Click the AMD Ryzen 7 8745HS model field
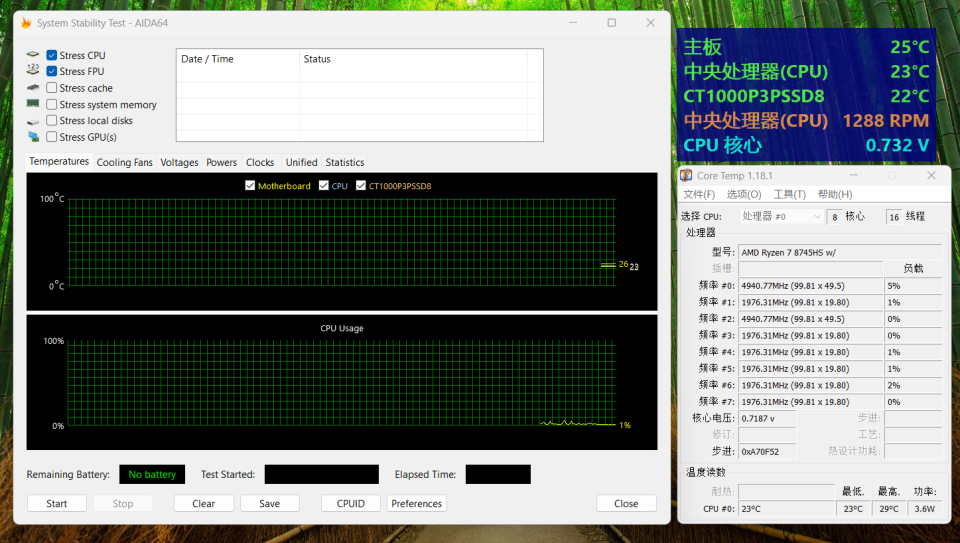 point(840,252)
